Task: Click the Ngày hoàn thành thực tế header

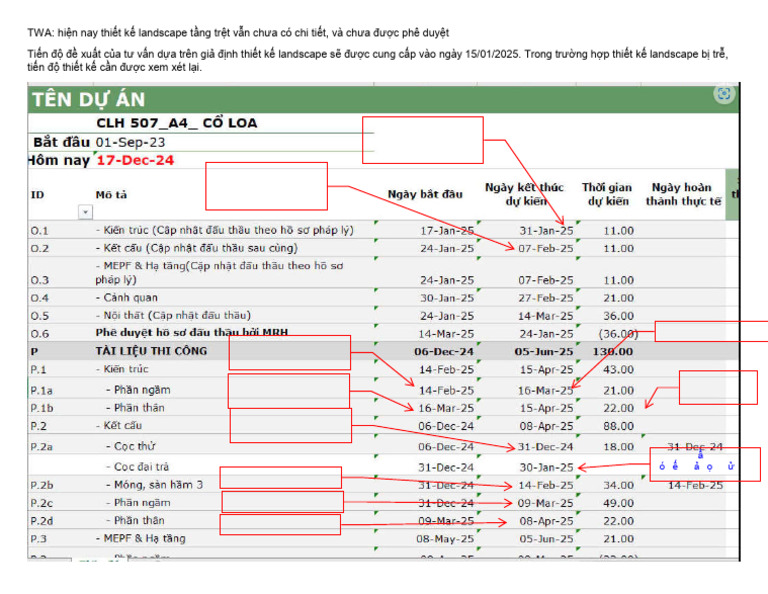Action: (x=683, y=194)
